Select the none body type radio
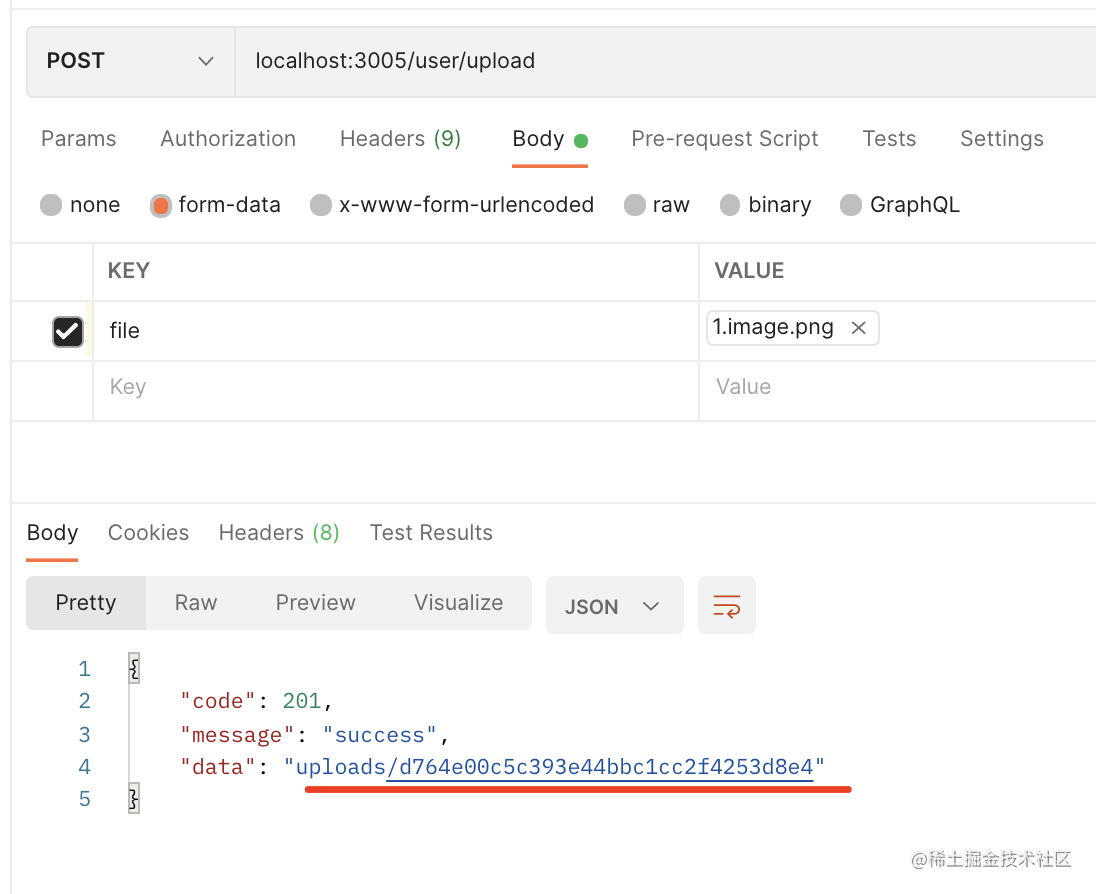Screen dimensions: 1096x894 pos(51,205)
